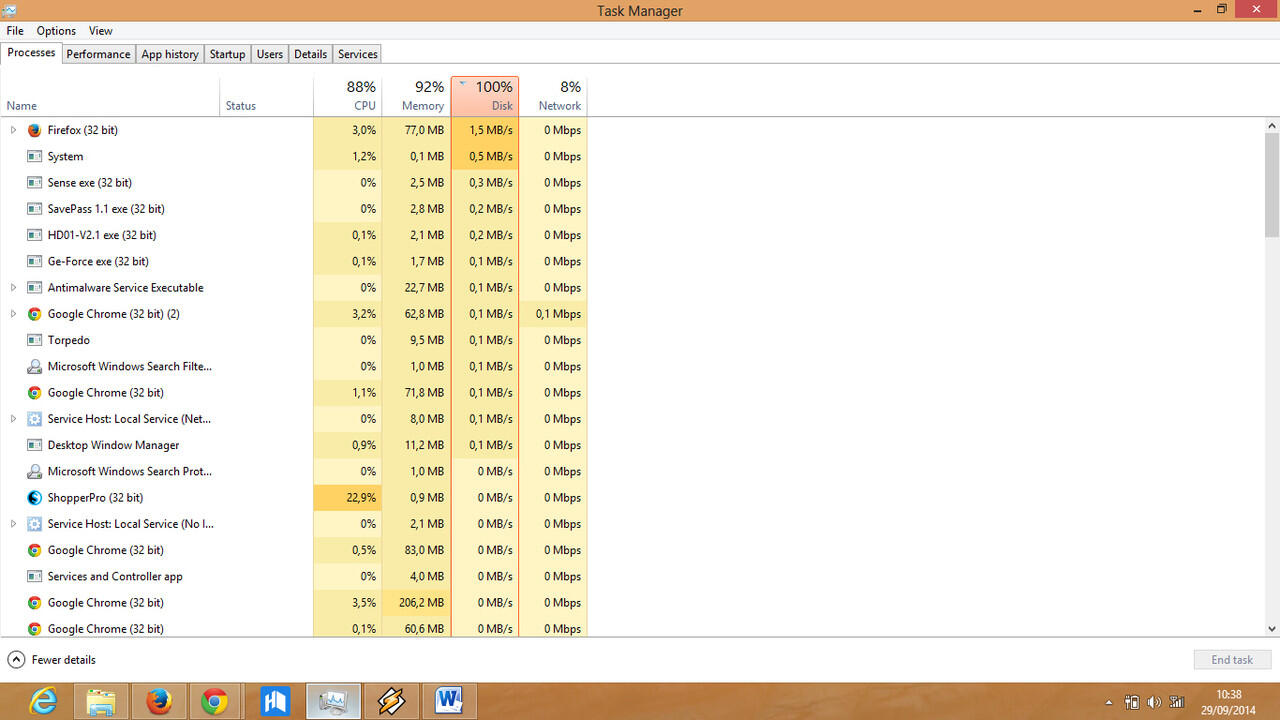Switch to the Details tab
The width and height of the screenshot is (1280, 720).
click(x=310, y=54)
